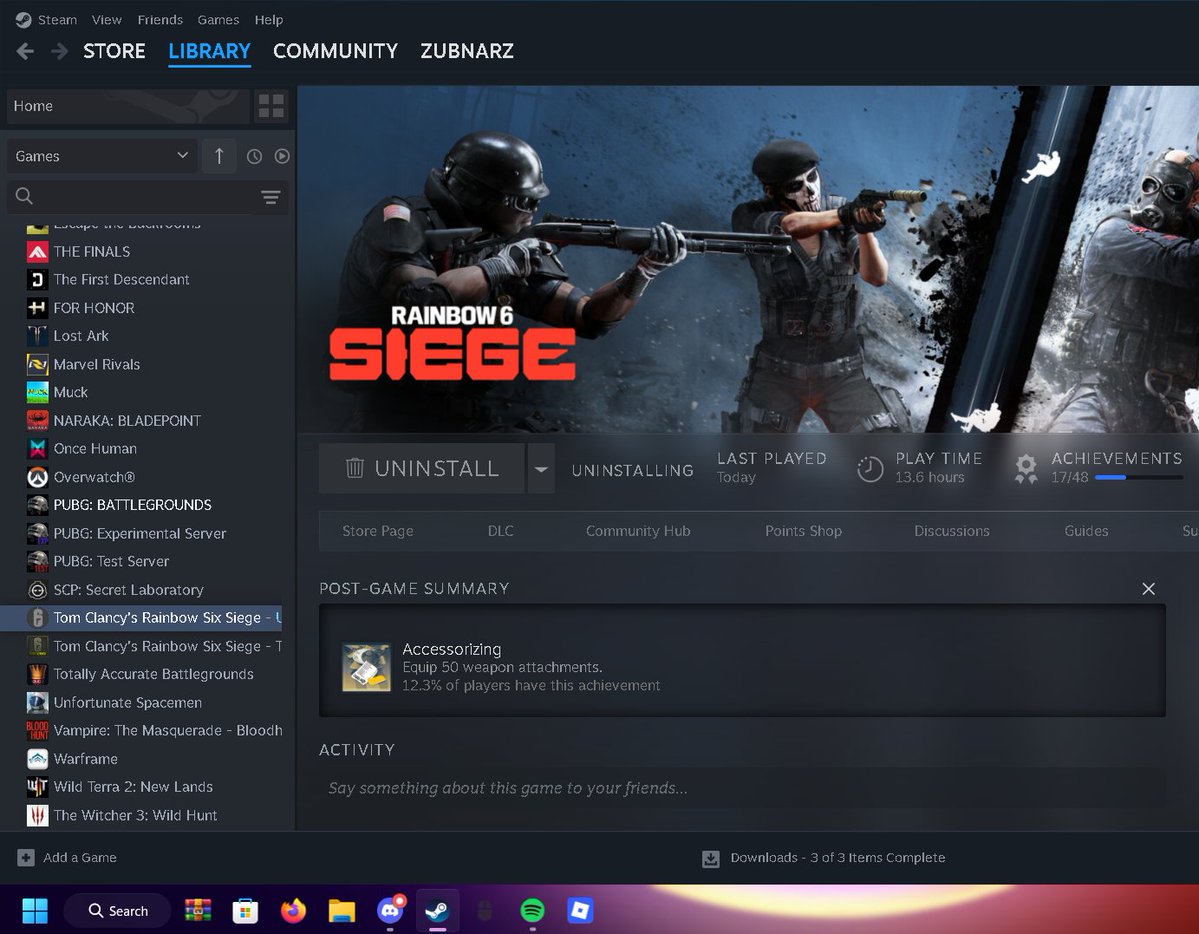This screenshot has width=1199, height=934.
Task: Open the Discussions link
Action: [x=951, y=531]
